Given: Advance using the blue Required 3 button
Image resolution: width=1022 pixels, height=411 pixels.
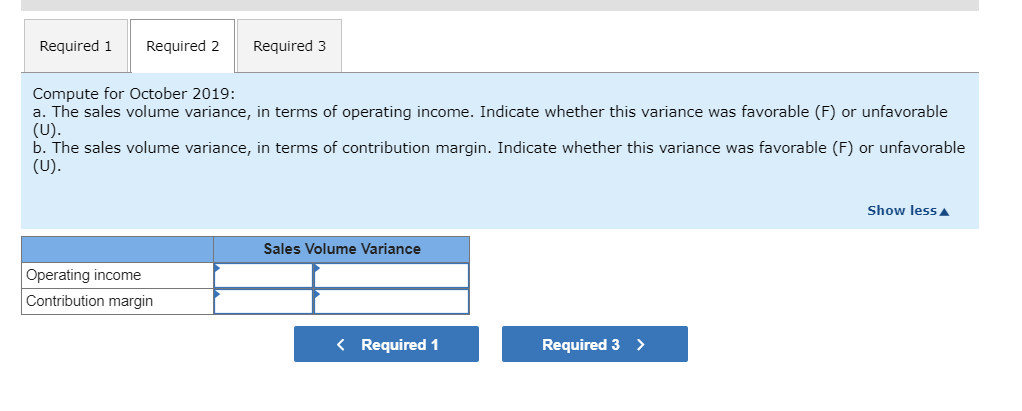Looking at the screenshot, I should (x=594, y=344).
